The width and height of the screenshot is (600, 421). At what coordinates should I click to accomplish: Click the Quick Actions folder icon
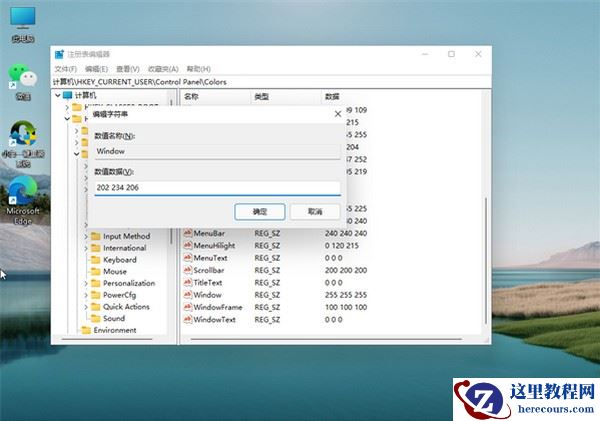click(96, 307)
